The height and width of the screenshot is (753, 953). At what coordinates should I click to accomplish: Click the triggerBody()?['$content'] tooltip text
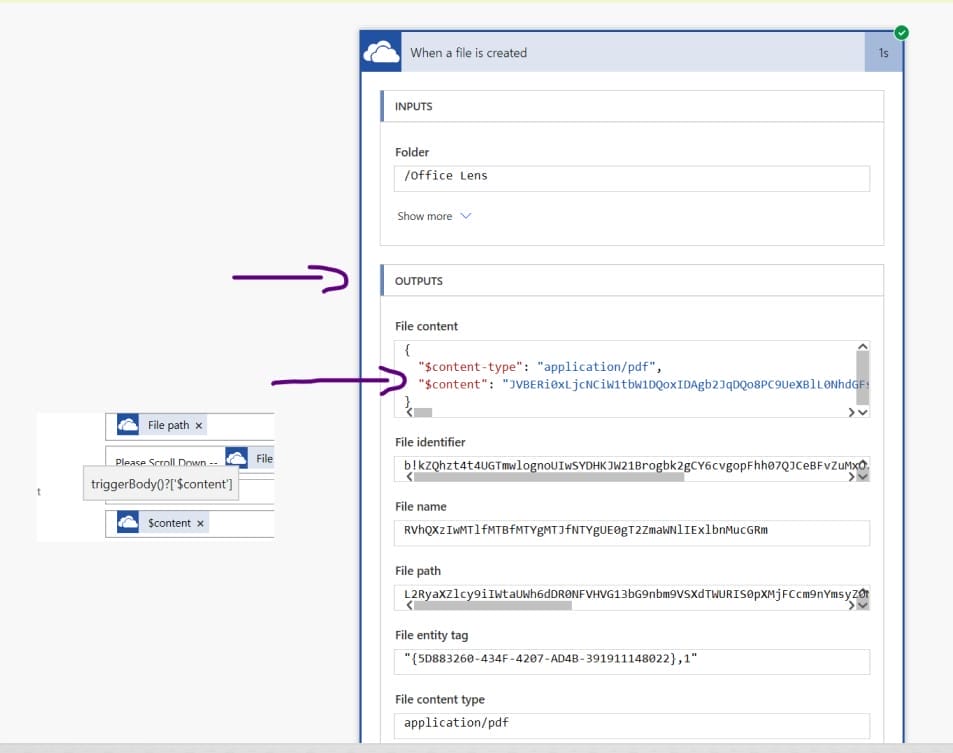pos(162,483)
